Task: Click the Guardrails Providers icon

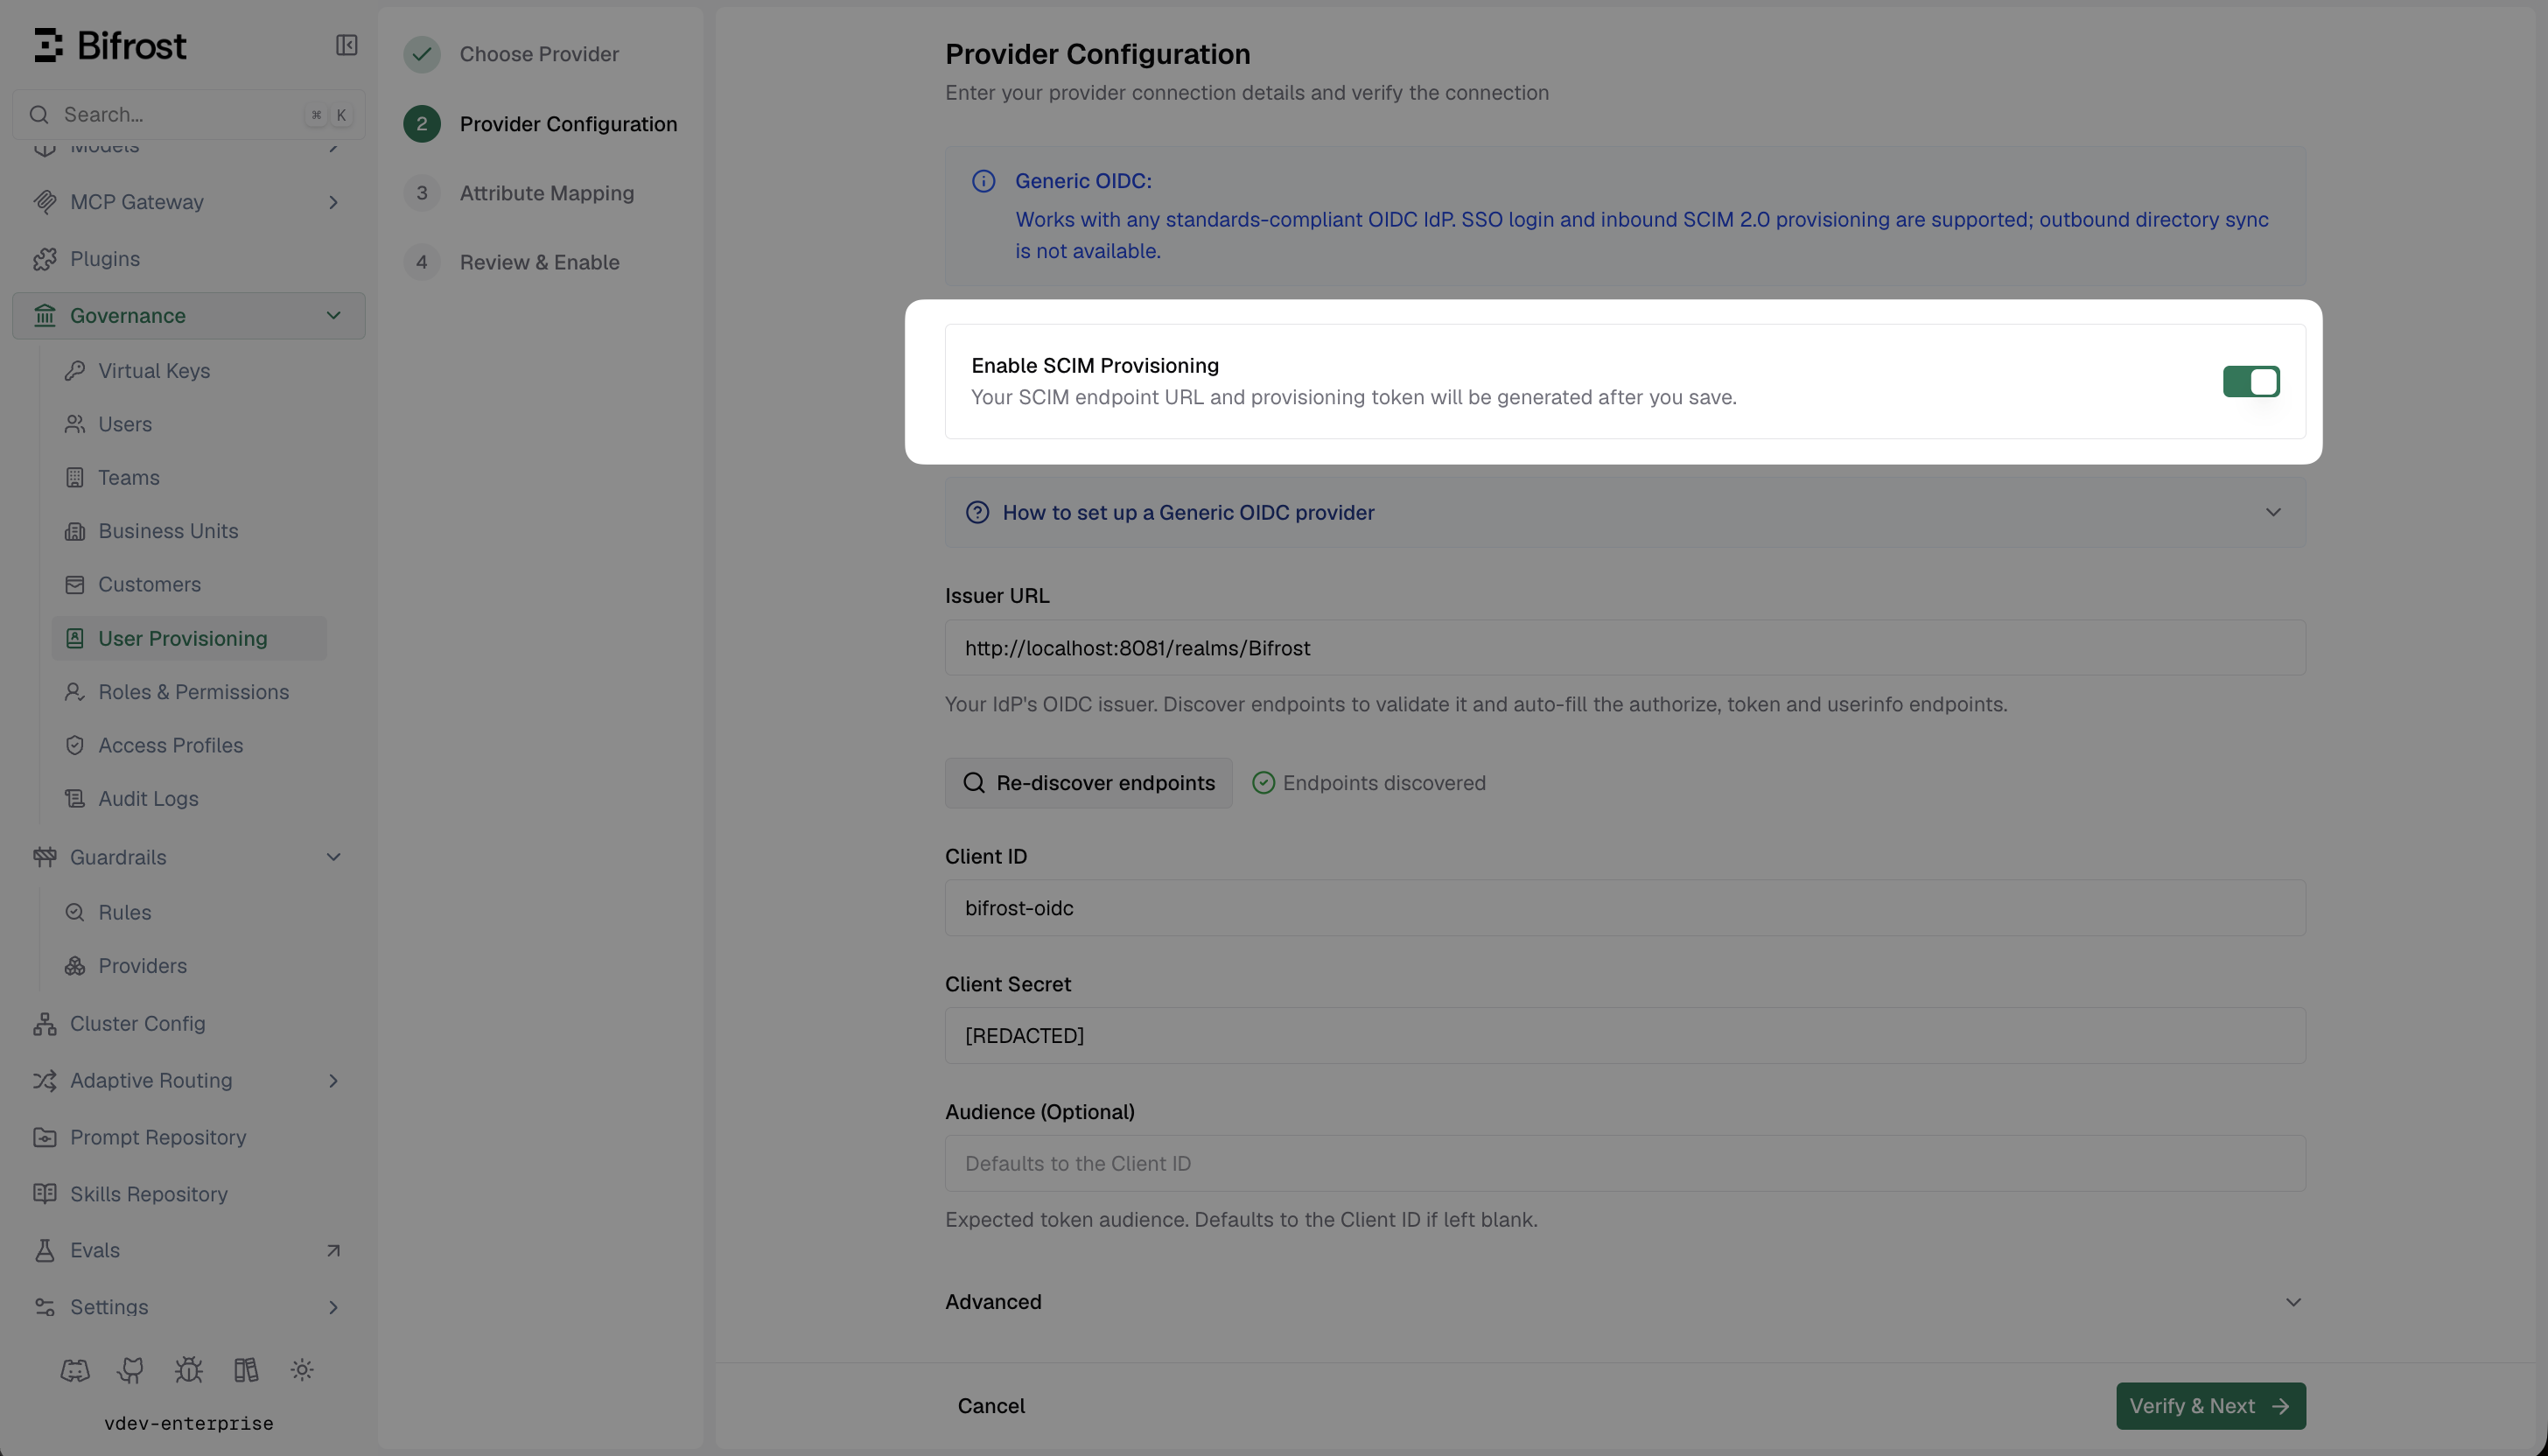Action: pyautogui.click(x=75, y=966)
